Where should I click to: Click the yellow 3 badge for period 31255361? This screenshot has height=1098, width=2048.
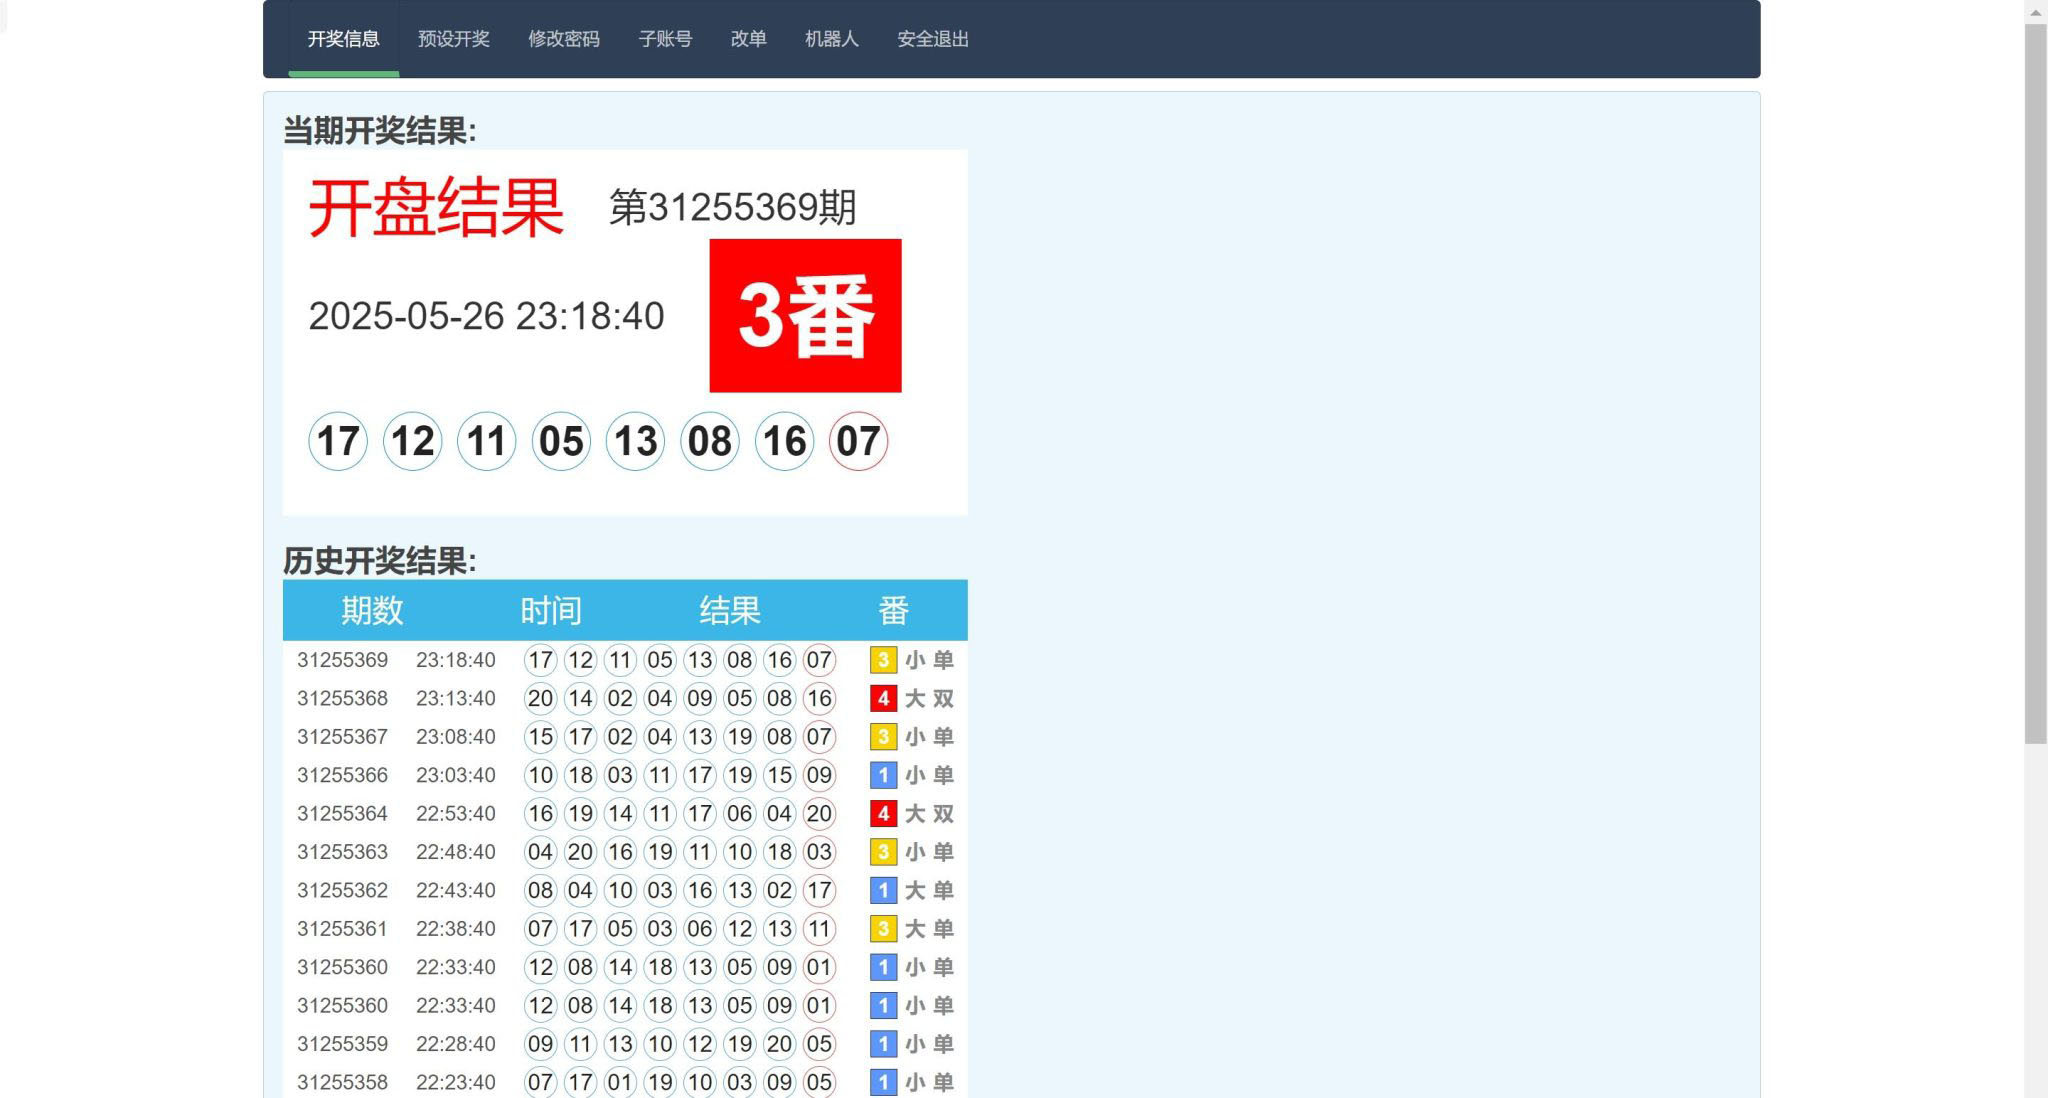(883, 929)
